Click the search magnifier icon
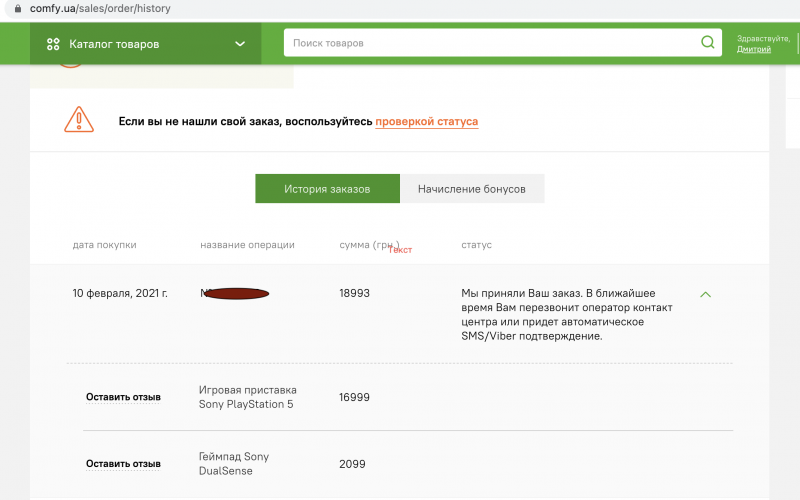The image size is (800, 500). click(x=707, y=43)
